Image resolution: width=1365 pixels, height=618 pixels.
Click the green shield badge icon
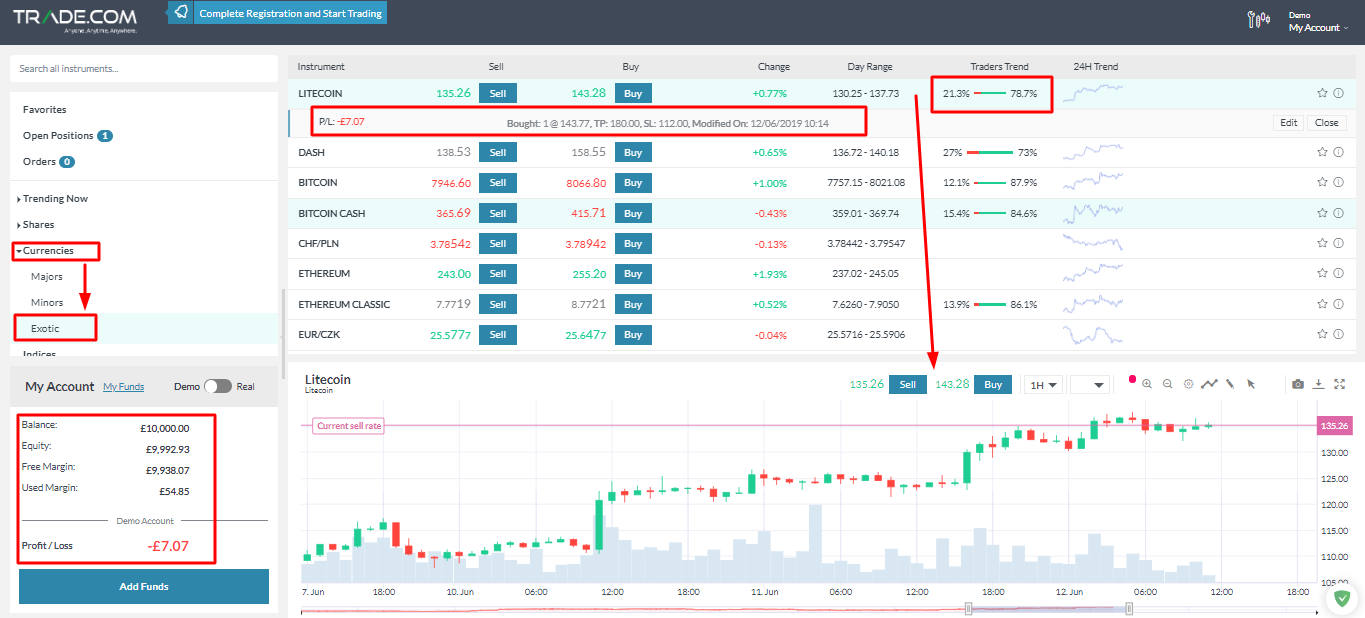pyautogui.click(x=1342, y=598)
